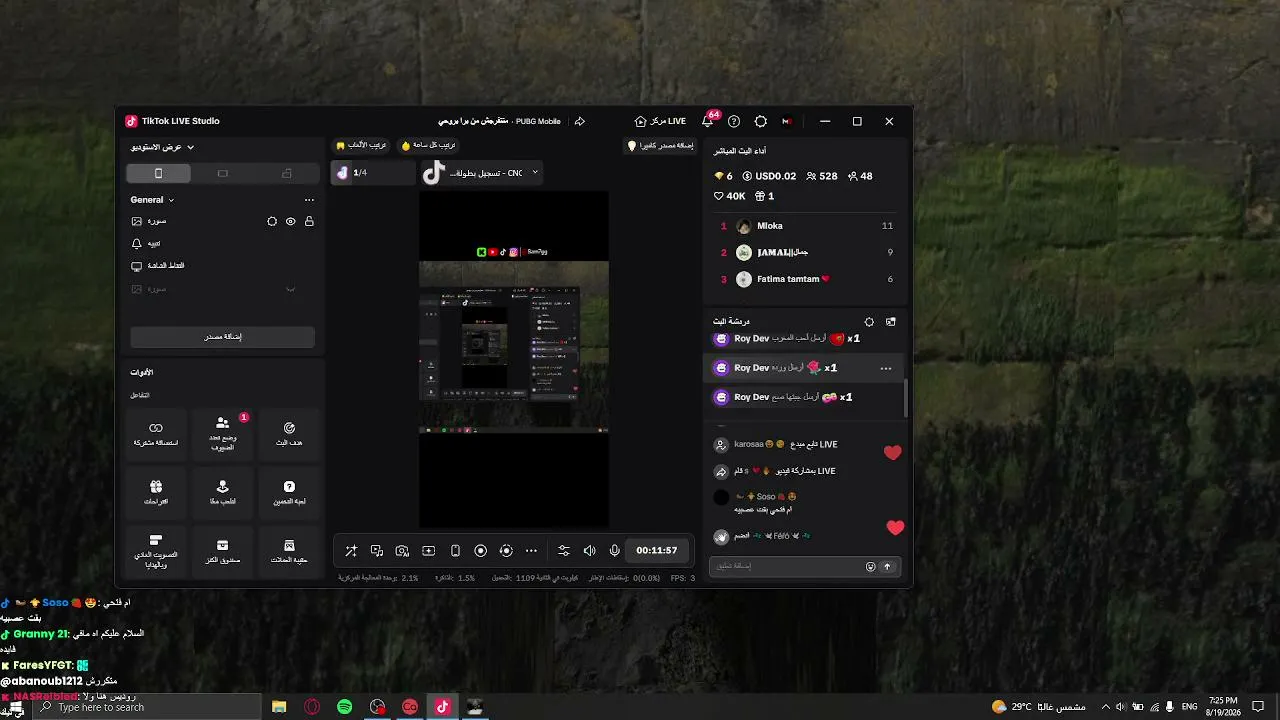Switch to landscape screen layout

click(222, 173)
